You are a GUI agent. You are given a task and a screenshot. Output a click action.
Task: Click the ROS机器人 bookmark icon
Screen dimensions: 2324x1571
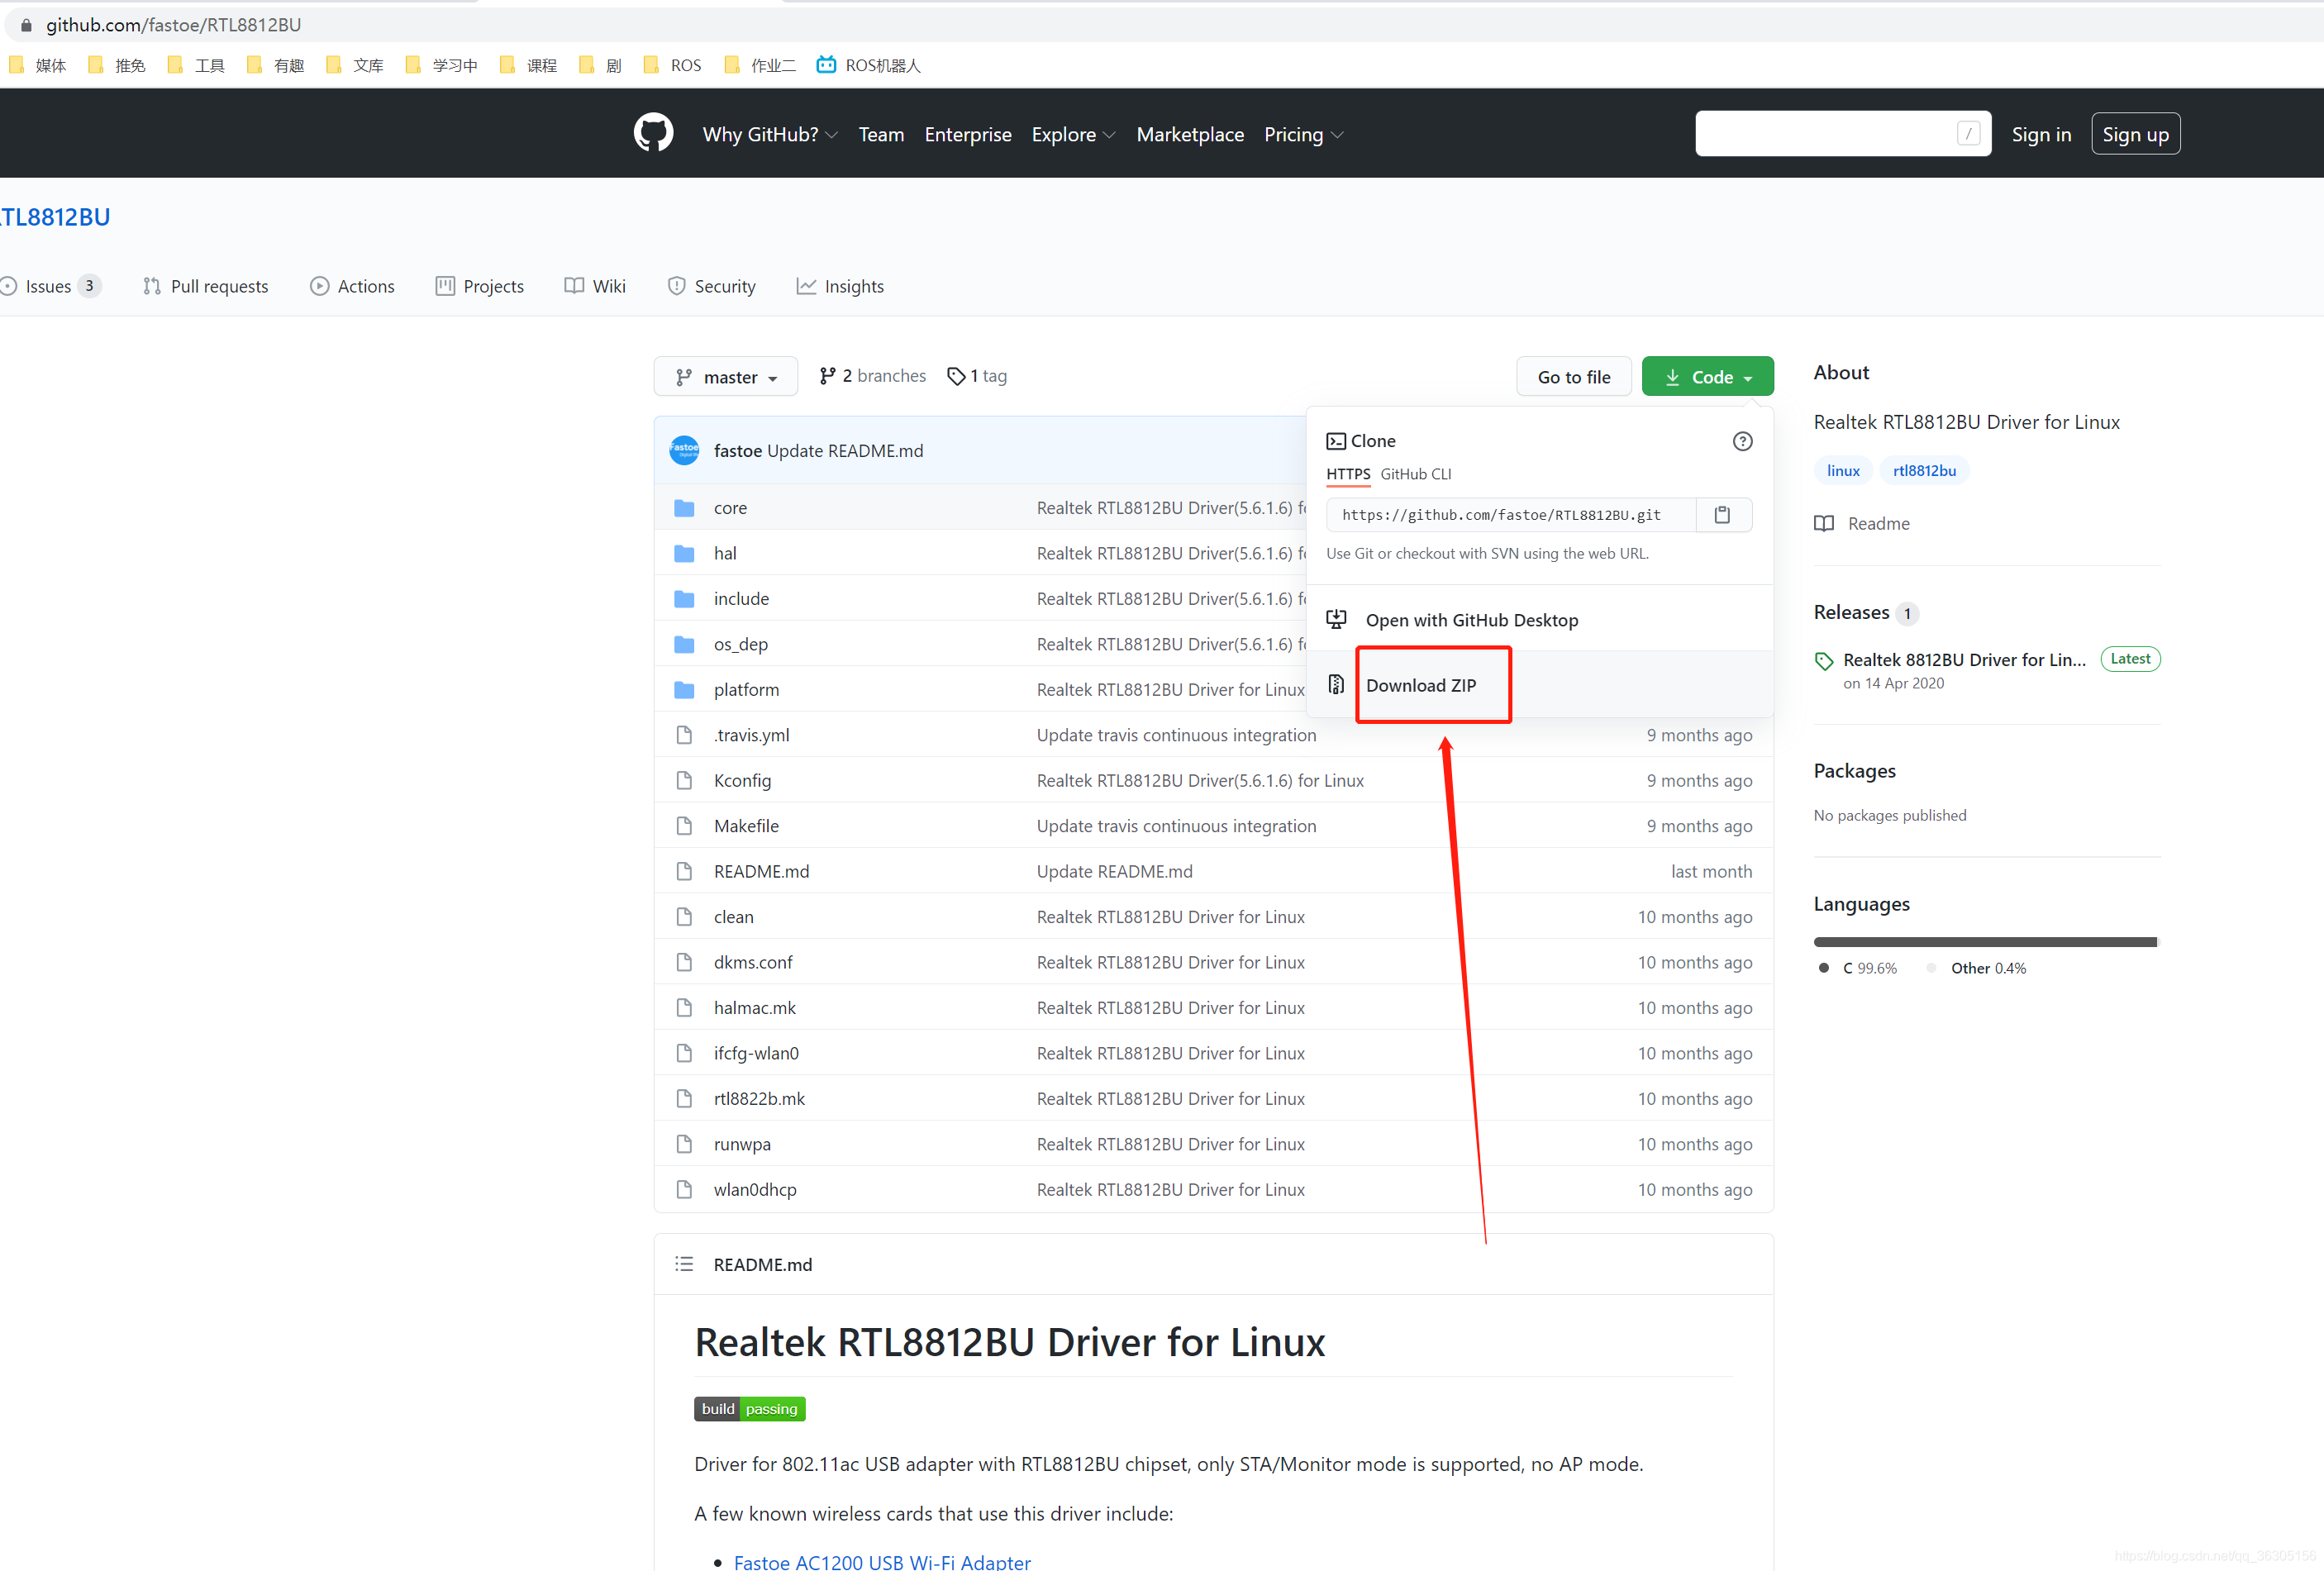point(826,65)
